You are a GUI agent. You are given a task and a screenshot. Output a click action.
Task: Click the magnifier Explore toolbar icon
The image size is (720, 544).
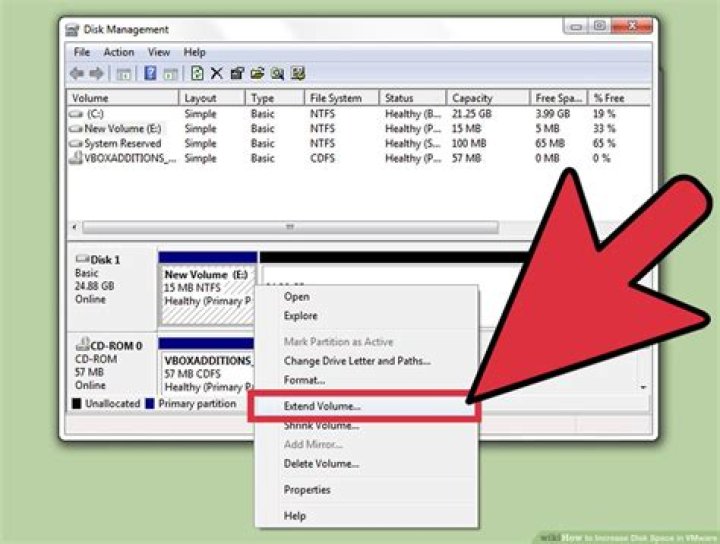tap(277, 73)
